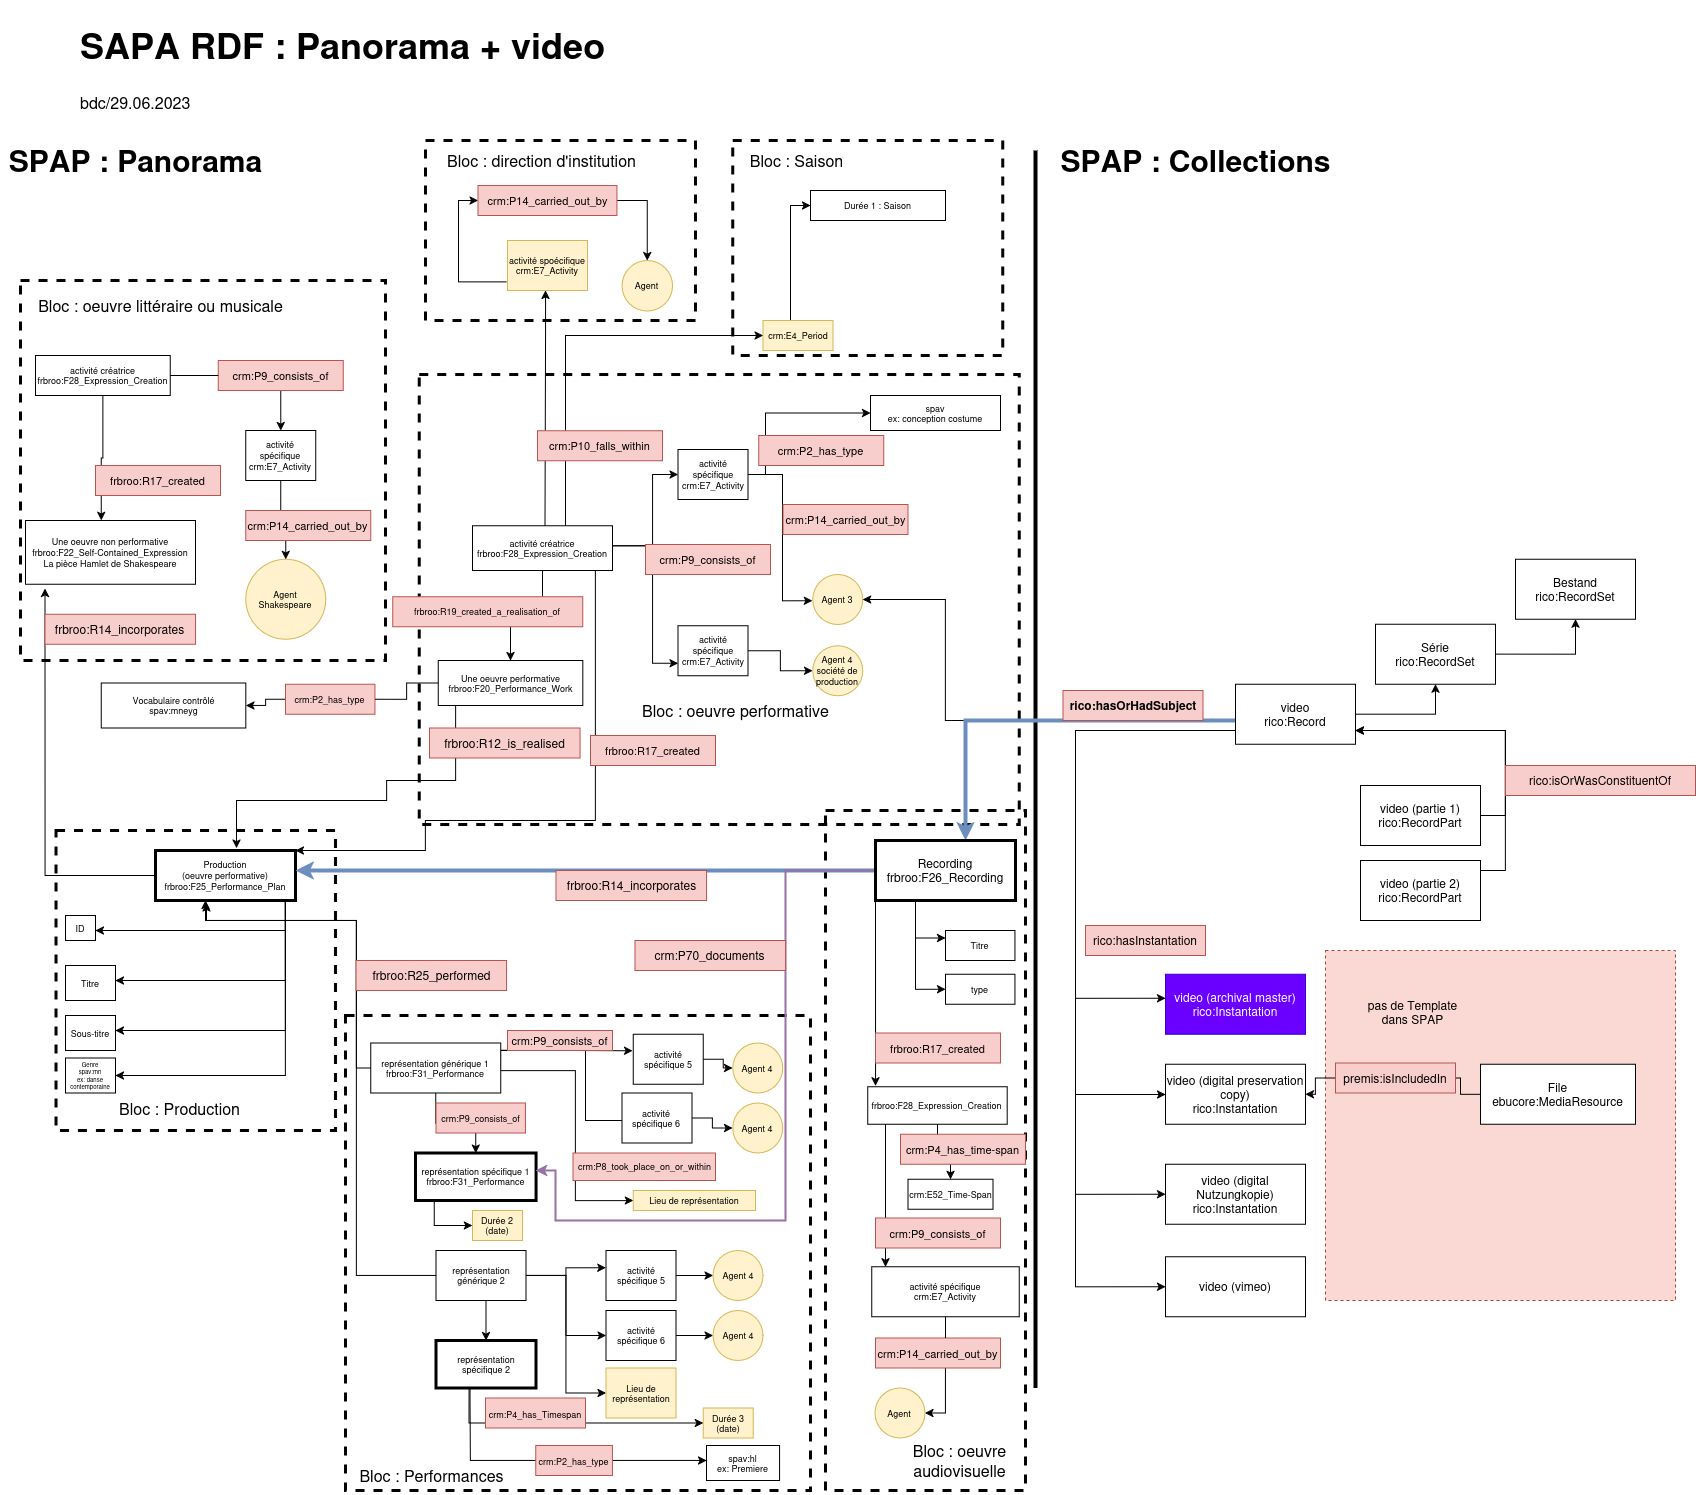Select the purple video (archival master) node

(x=1235, y=1004)
